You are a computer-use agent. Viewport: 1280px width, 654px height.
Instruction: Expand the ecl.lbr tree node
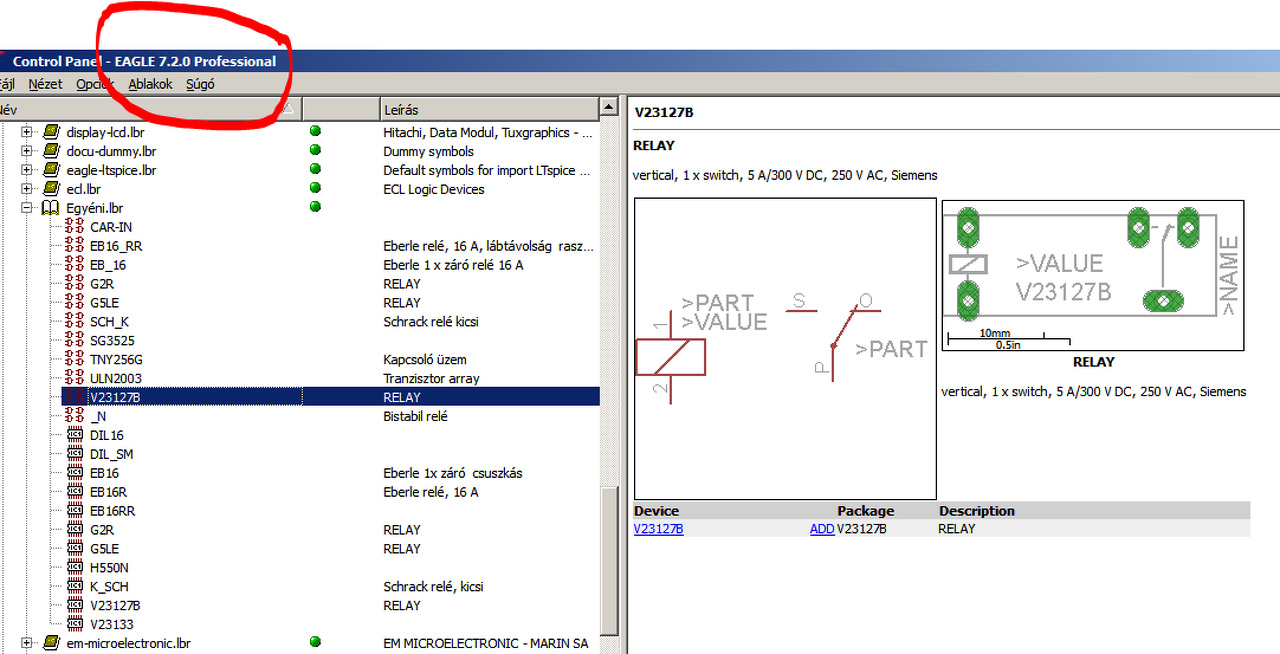(x=27, y=189)
